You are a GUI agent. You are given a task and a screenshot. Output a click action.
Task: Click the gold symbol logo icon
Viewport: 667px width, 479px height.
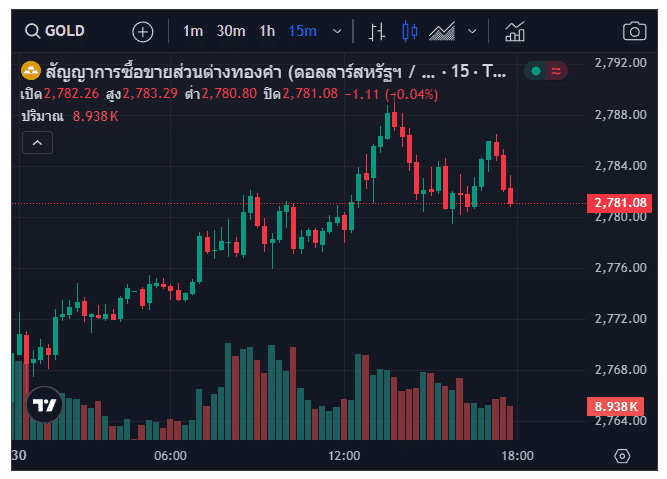pos(31,71)
